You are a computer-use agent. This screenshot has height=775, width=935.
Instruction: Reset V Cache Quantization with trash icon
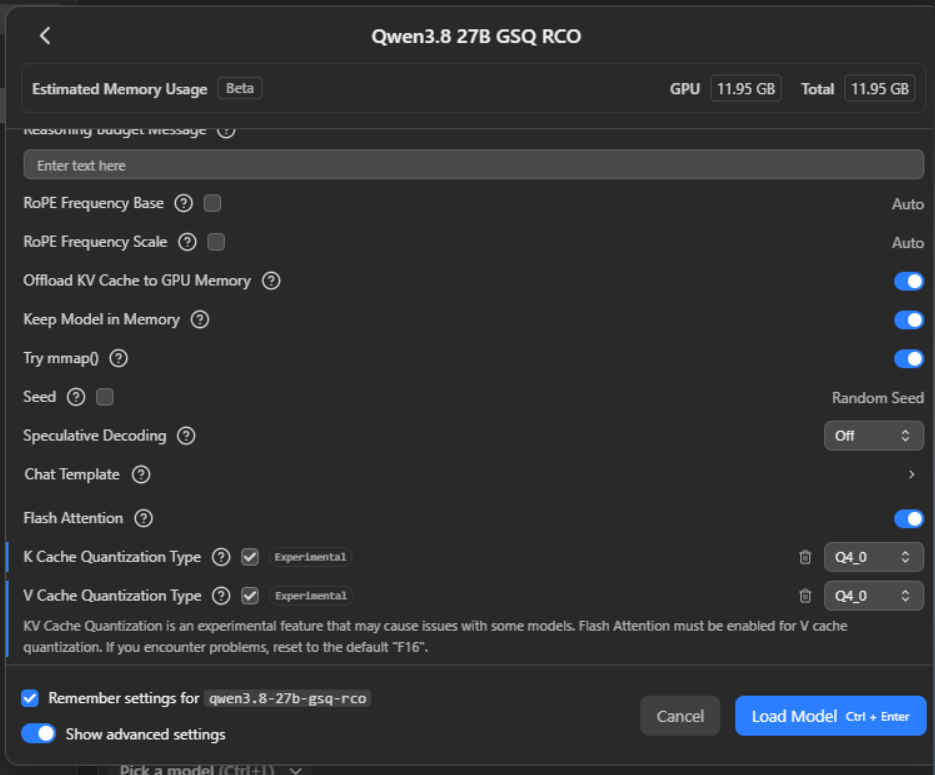(x=805, y=596)
